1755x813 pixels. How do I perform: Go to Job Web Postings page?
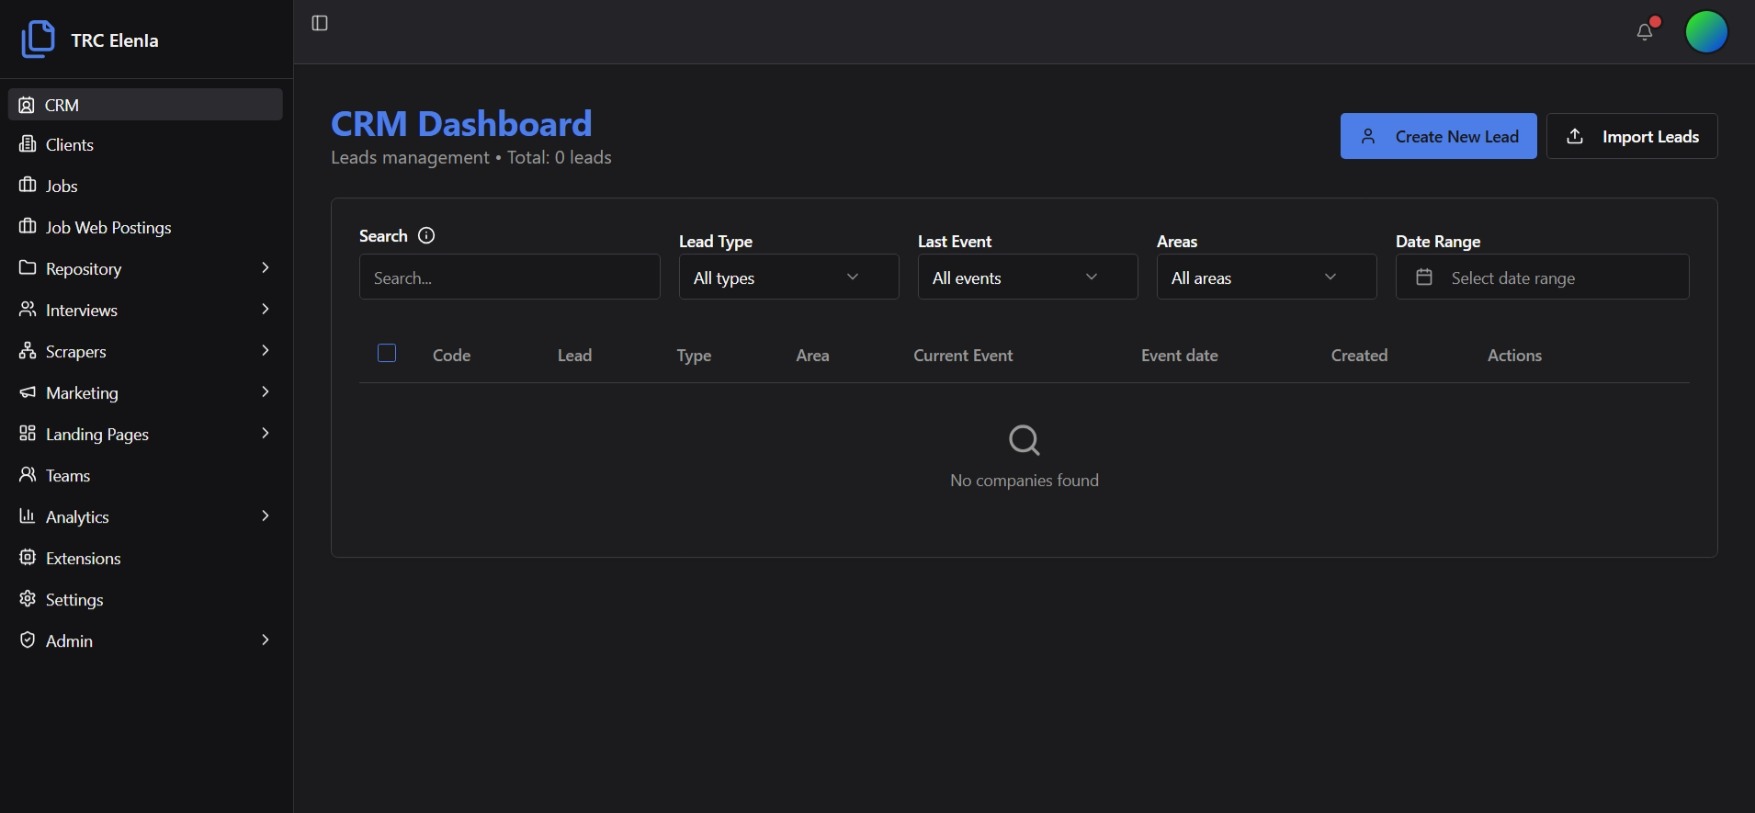point(108,228)
